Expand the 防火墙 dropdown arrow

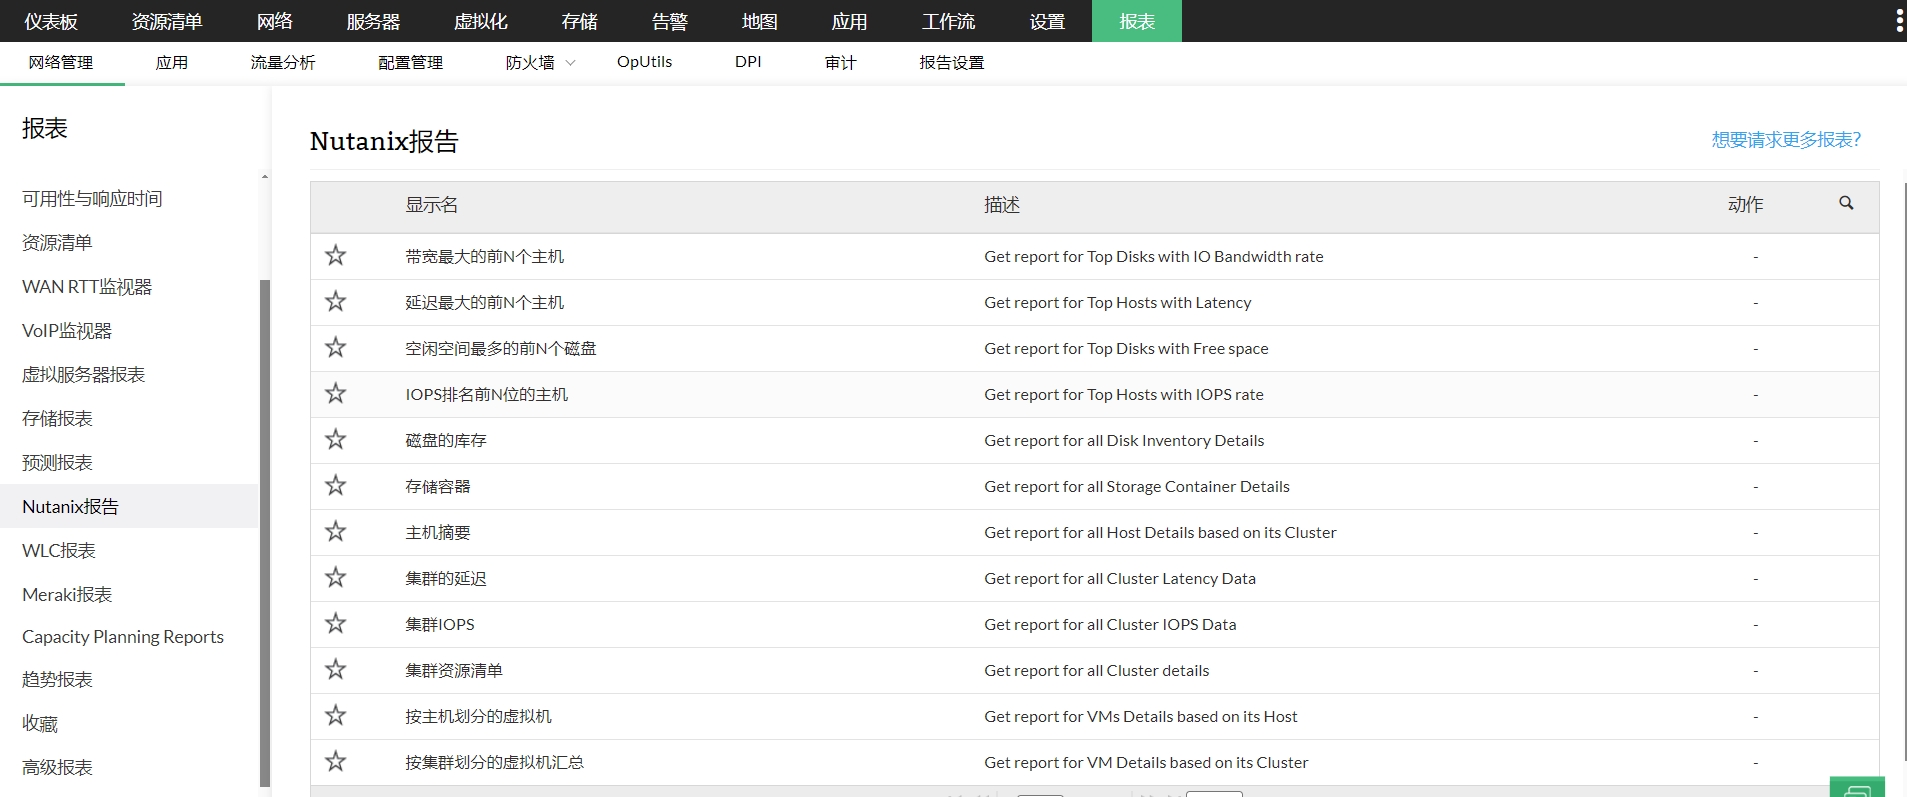[x=571, y=63]
